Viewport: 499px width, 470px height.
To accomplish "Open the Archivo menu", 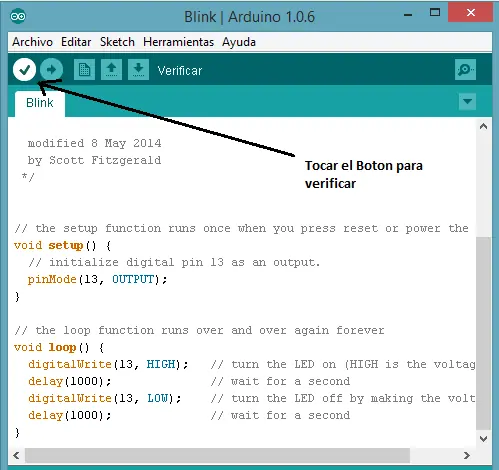I will tap(32, 42).
